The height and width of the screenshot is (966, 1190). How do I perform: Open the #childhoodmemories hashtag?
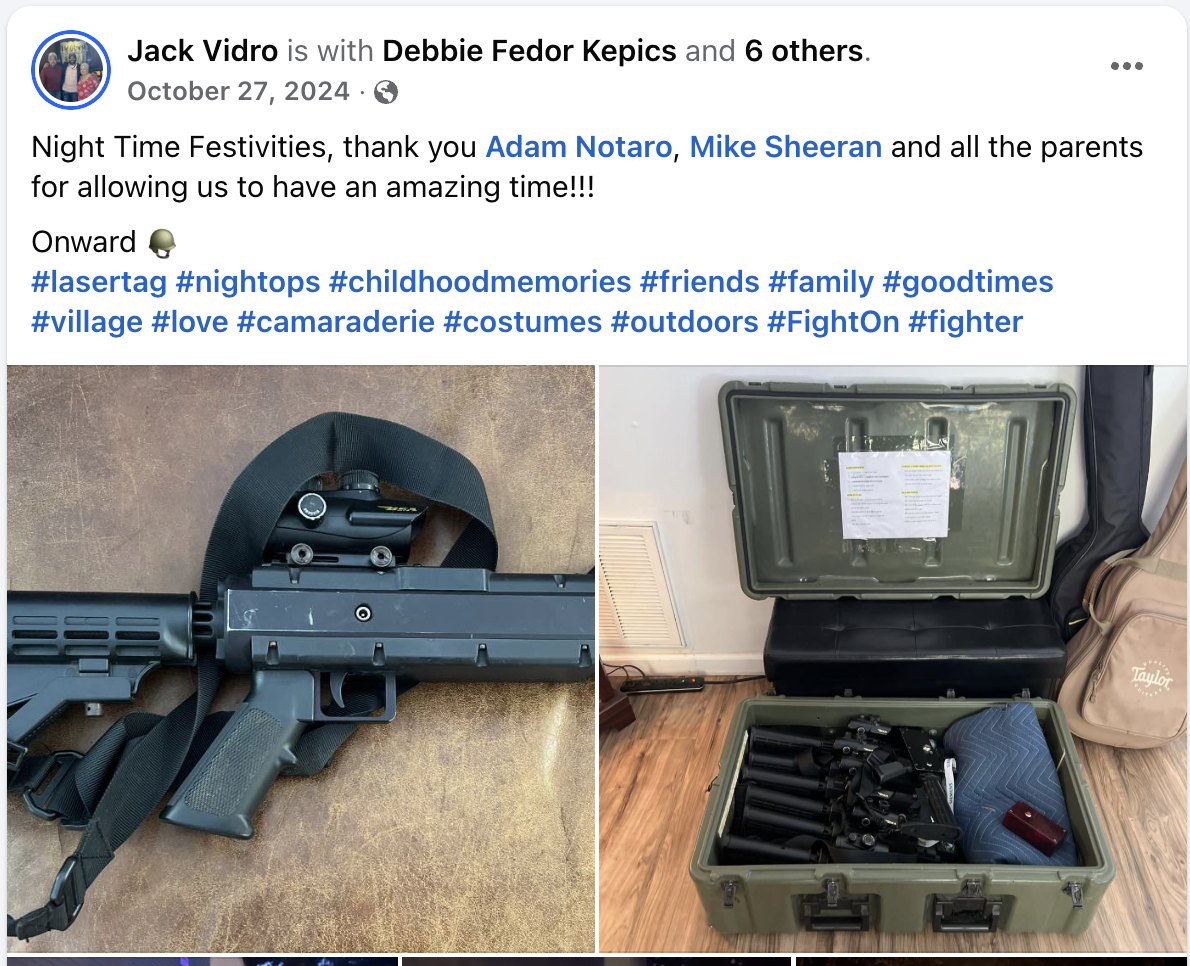tap(480, 282)
